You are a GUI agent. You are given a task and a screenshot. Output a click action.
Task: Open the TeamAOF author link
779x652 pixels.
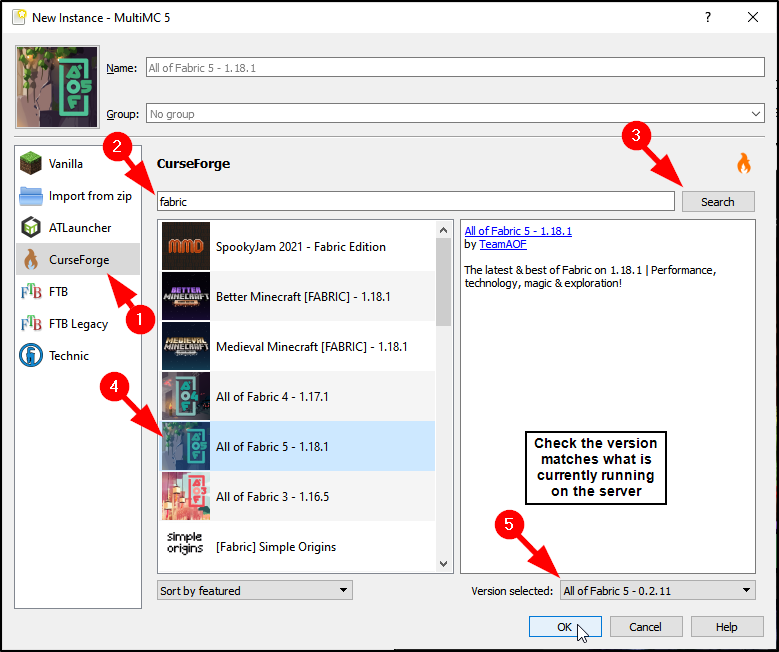503,244
